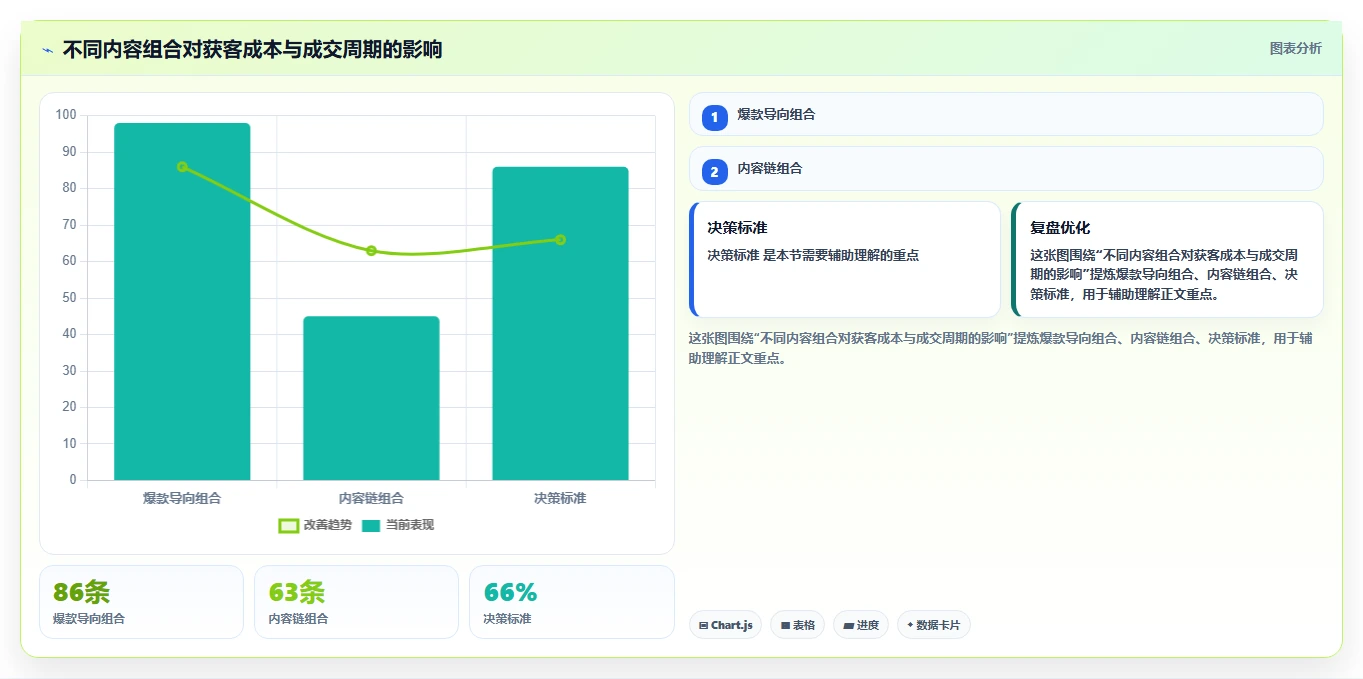
Task: Click the 爆款导向组合 teal bar
Action: point(182,301)
